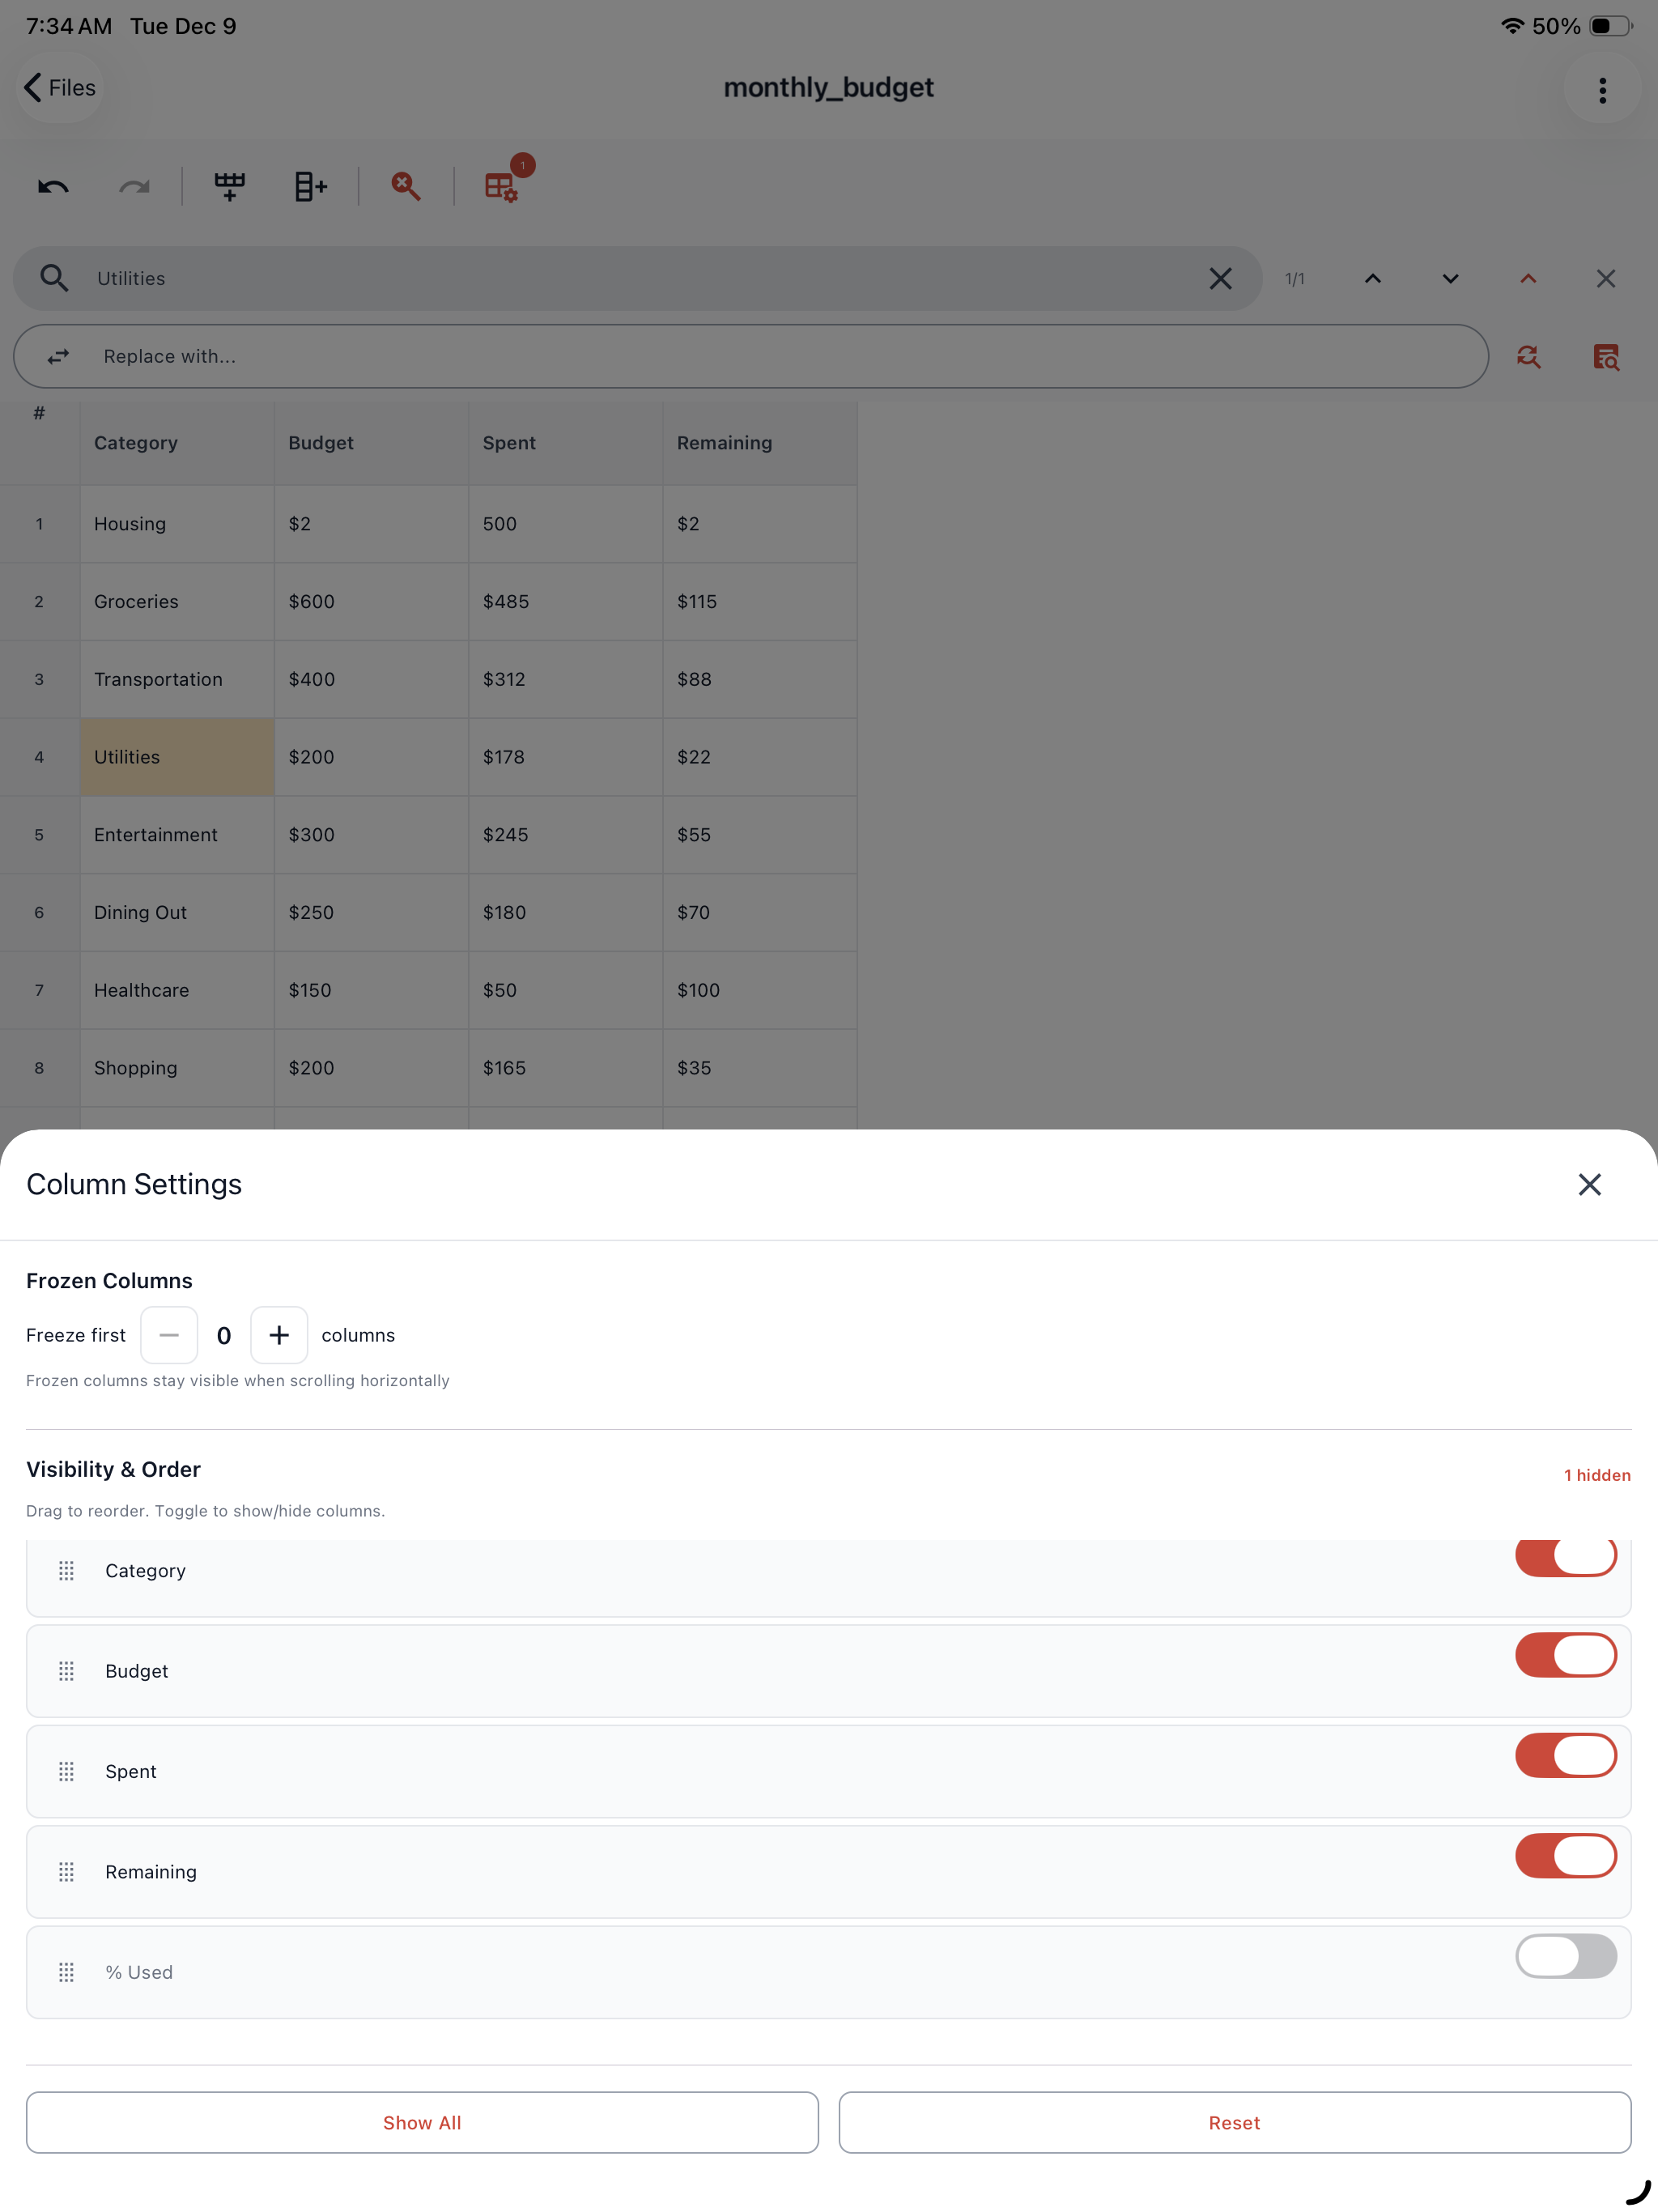The image size is (1658, 2212).
Task: Close the Column Settings panel
Action: coord(1589,1184)
